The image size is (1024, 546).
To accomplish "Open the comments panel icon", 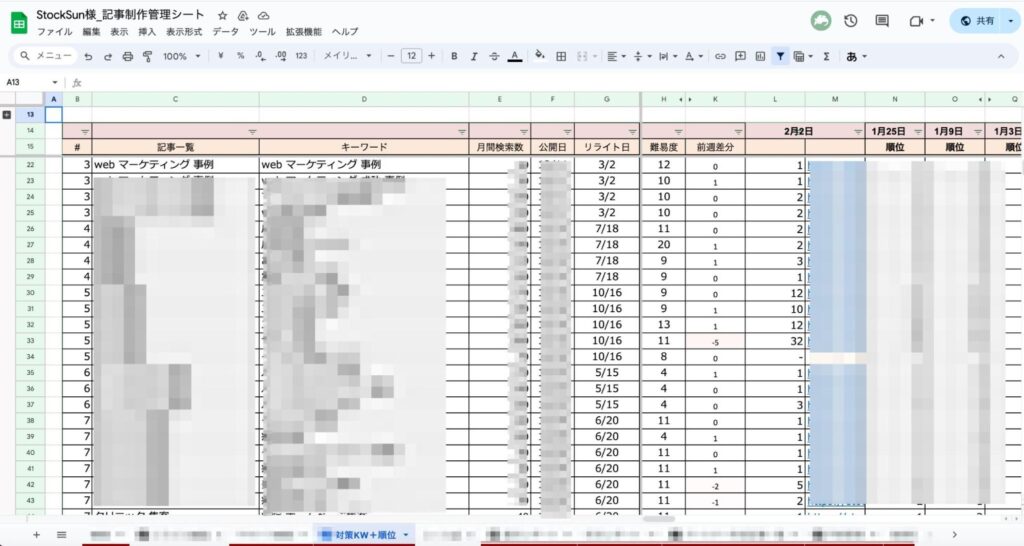I will pos(882,21).
